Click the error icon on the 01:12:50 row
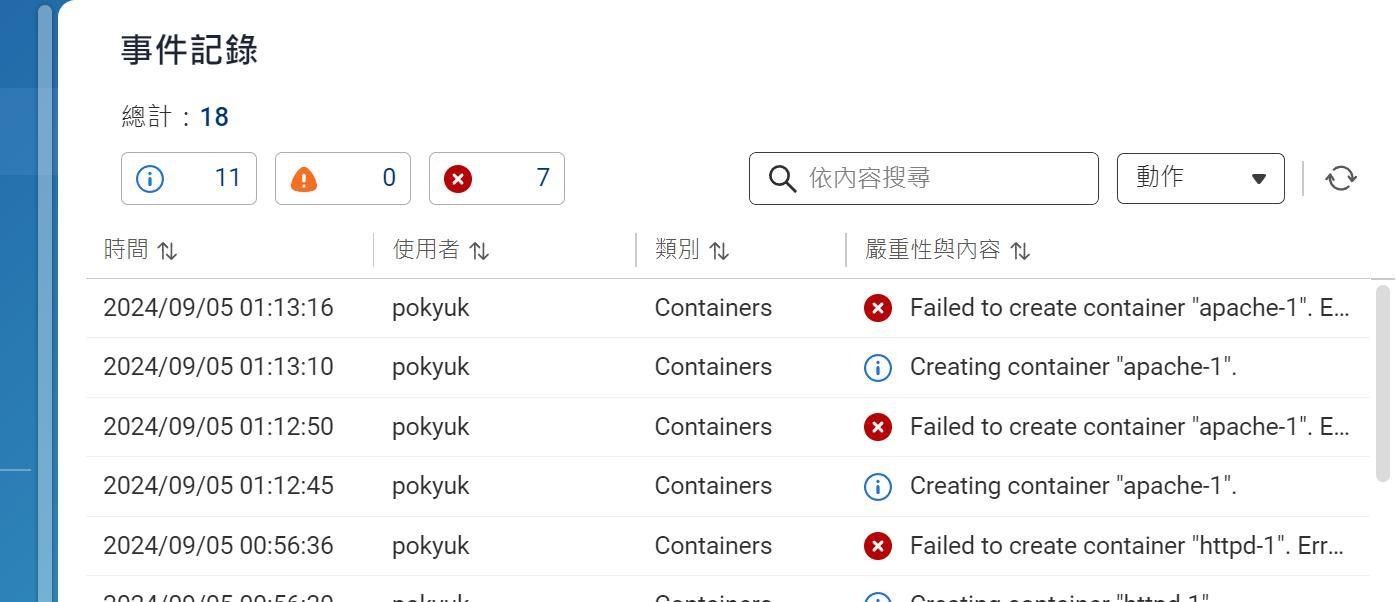Screen dimensions: 1396x602 pos(877,427)
